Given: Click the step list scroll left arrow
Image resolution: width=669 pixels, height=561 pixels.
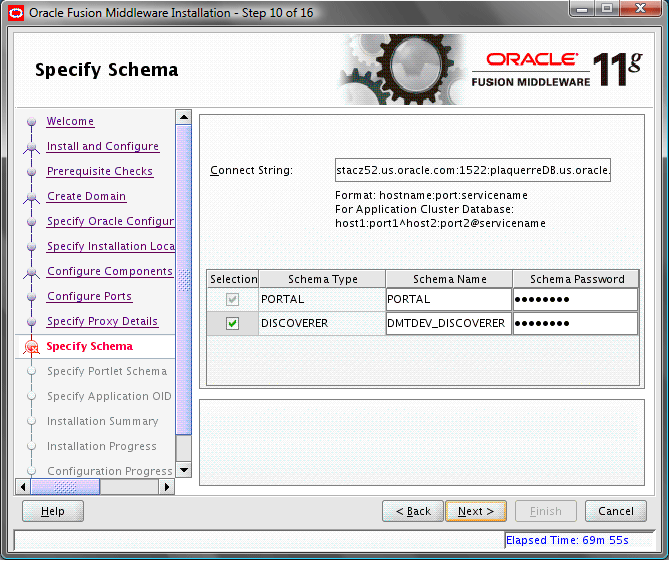Looking at the screenshot, I should click(23, 487).
